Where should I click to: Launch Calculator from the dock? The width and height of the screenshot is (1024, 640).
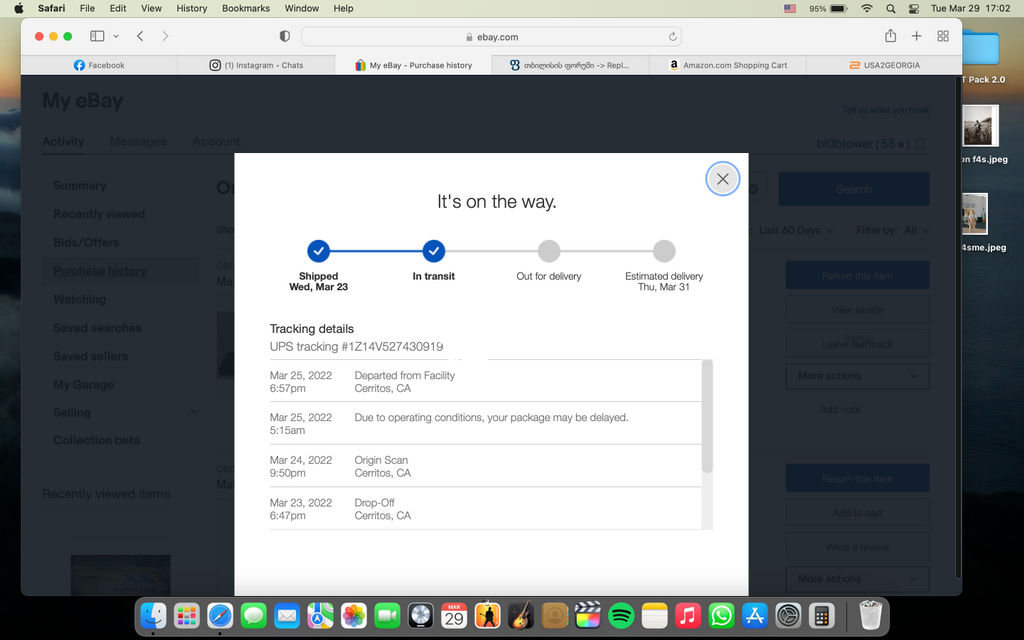822,616
